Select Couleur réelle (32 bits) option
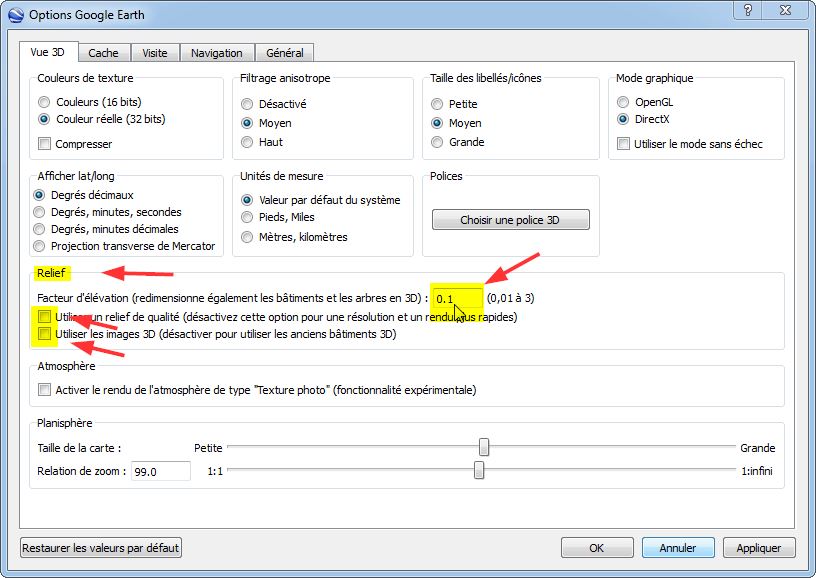The image size is (816, 578). pyautogui.click(x=101, y=119)
